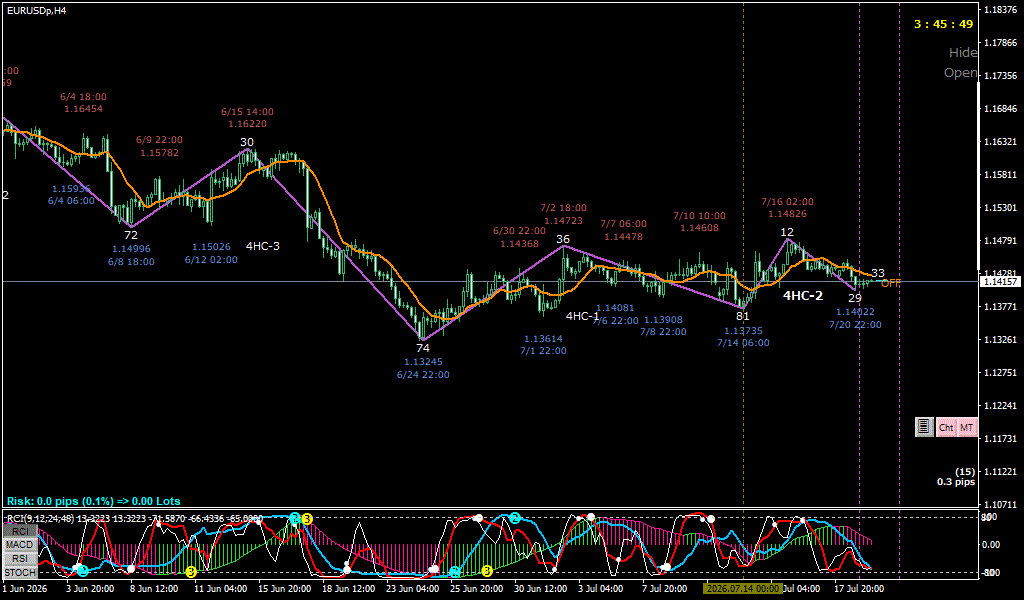Click the 0.3 pips spread readout
The width and height of the screenshot is (1024, 600).
955,482
